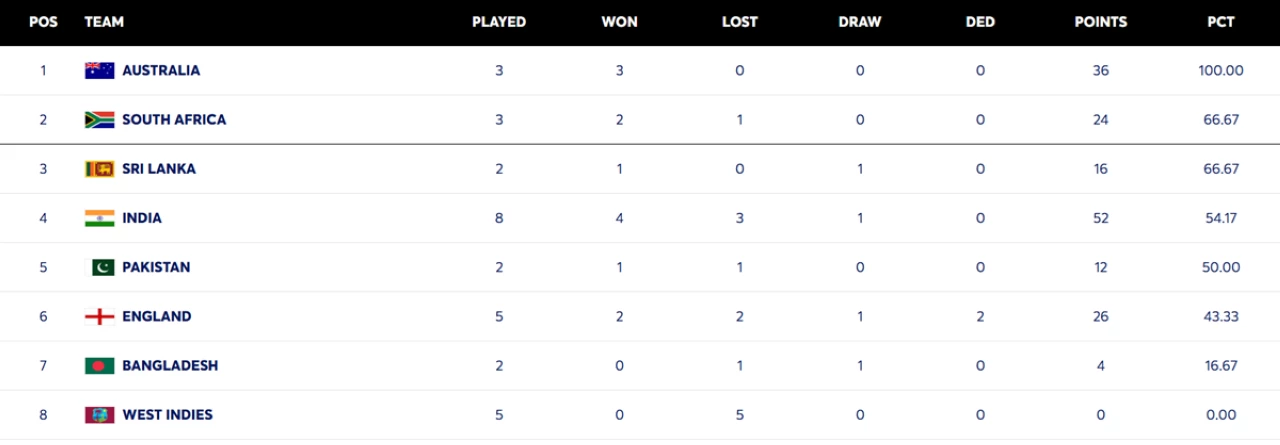The image size is (1280, 445).
Task: Click Australia's 100.00 percentage value
Action: point(1221,70)
